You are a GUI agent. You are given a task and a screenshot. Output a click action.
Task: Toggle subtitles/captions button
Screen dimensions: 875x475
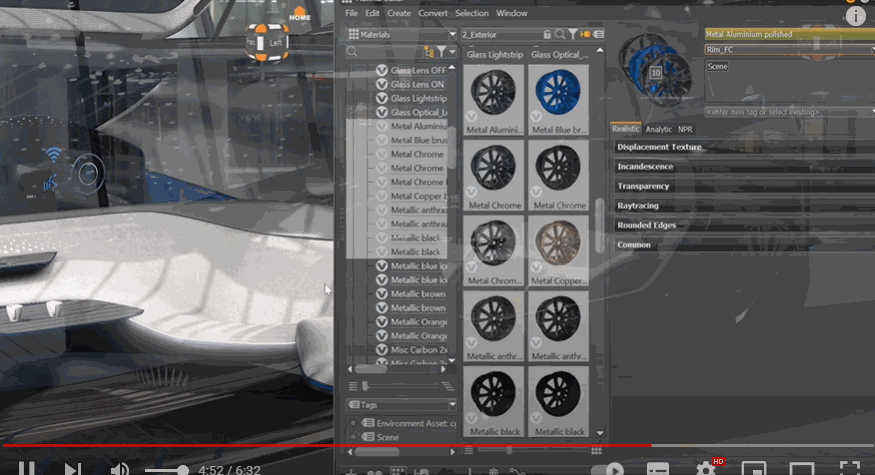coord(657,468)
